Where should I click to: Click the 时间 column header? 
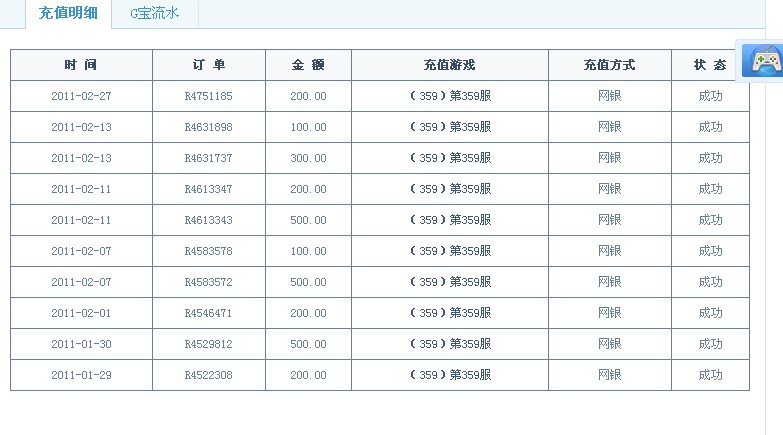81,65
